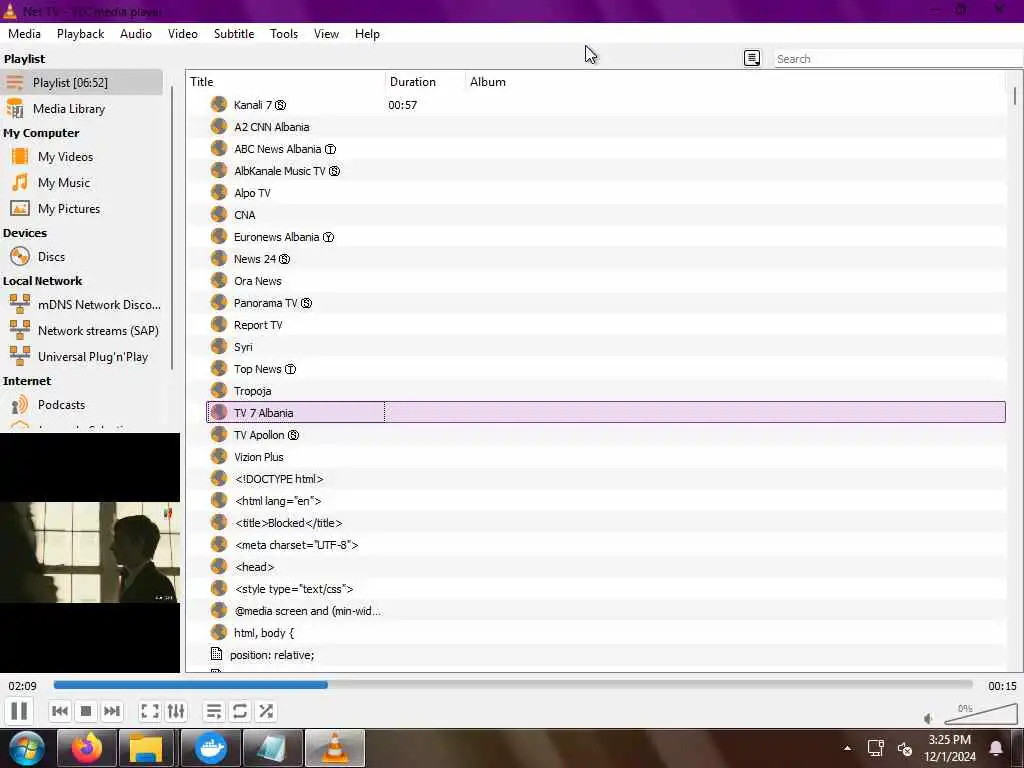Toggle random shuffle playback
This screenshot has height=768, width=1024.
[x=266, y=711]
